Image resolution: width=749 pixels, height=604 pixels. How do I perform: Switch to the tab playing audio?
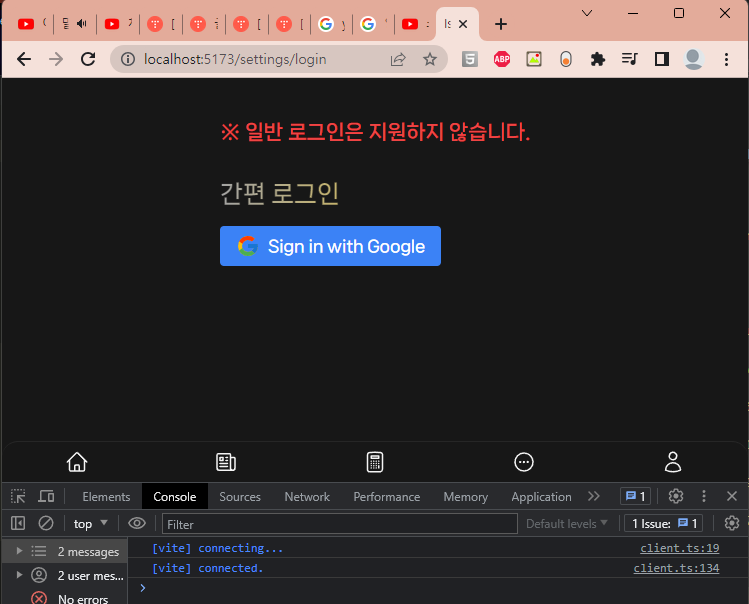click(75, 24)
